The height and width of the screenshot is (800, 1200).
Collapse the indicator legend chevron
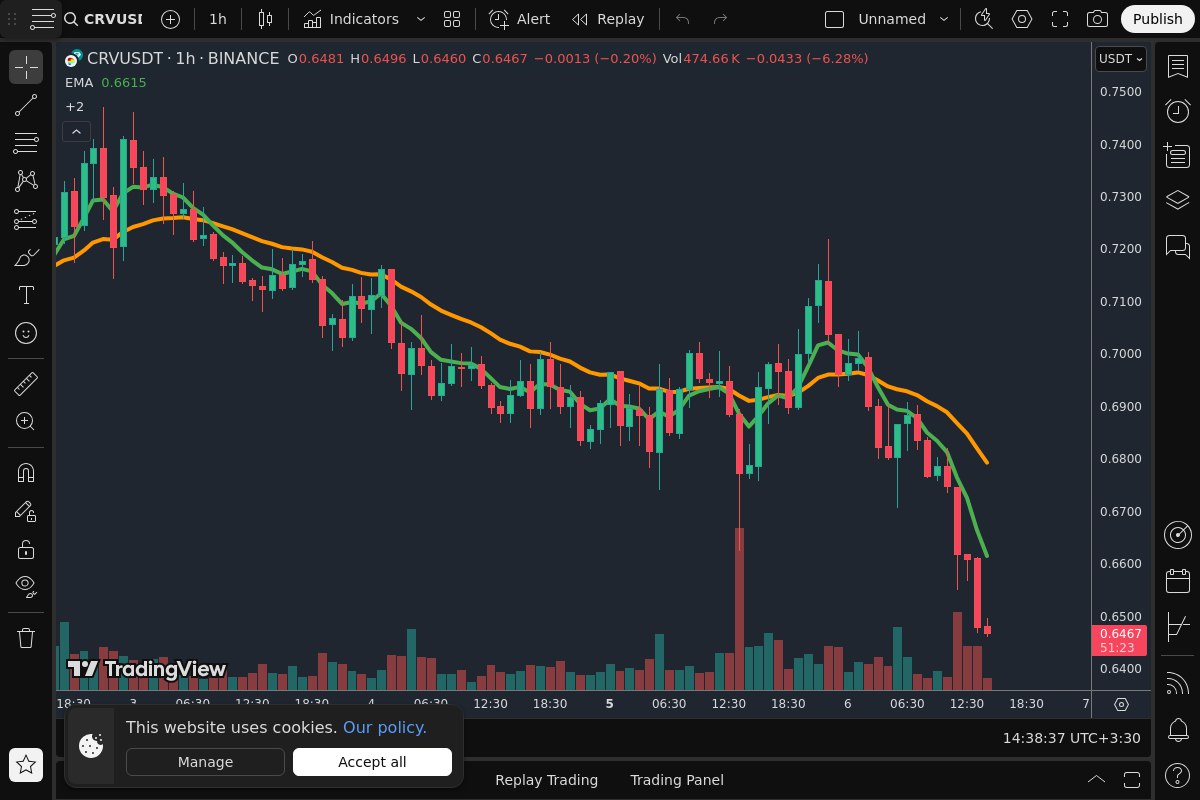(x=76, y=131)
